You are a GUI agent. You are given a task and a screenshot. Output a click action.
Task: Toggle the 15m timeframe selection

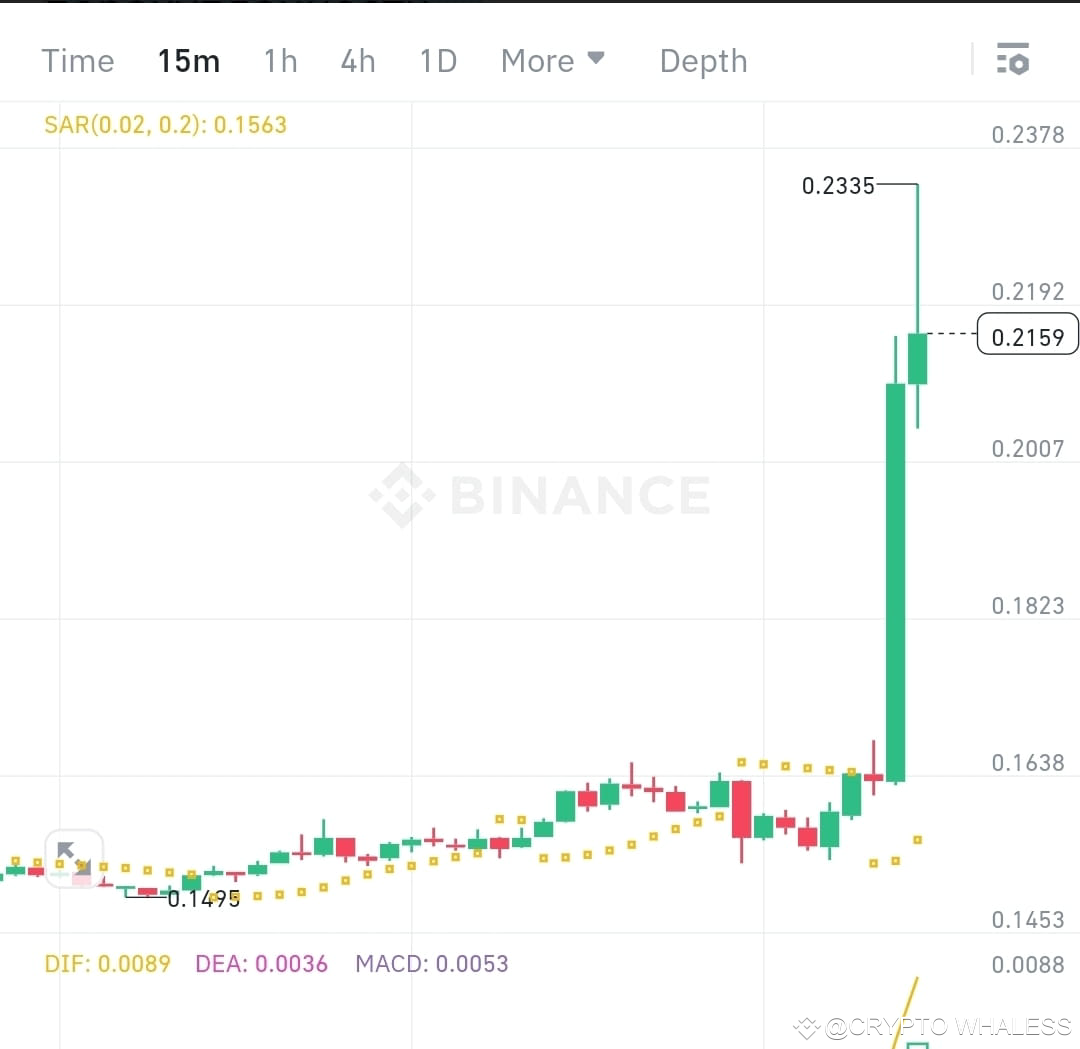point(189,60)
